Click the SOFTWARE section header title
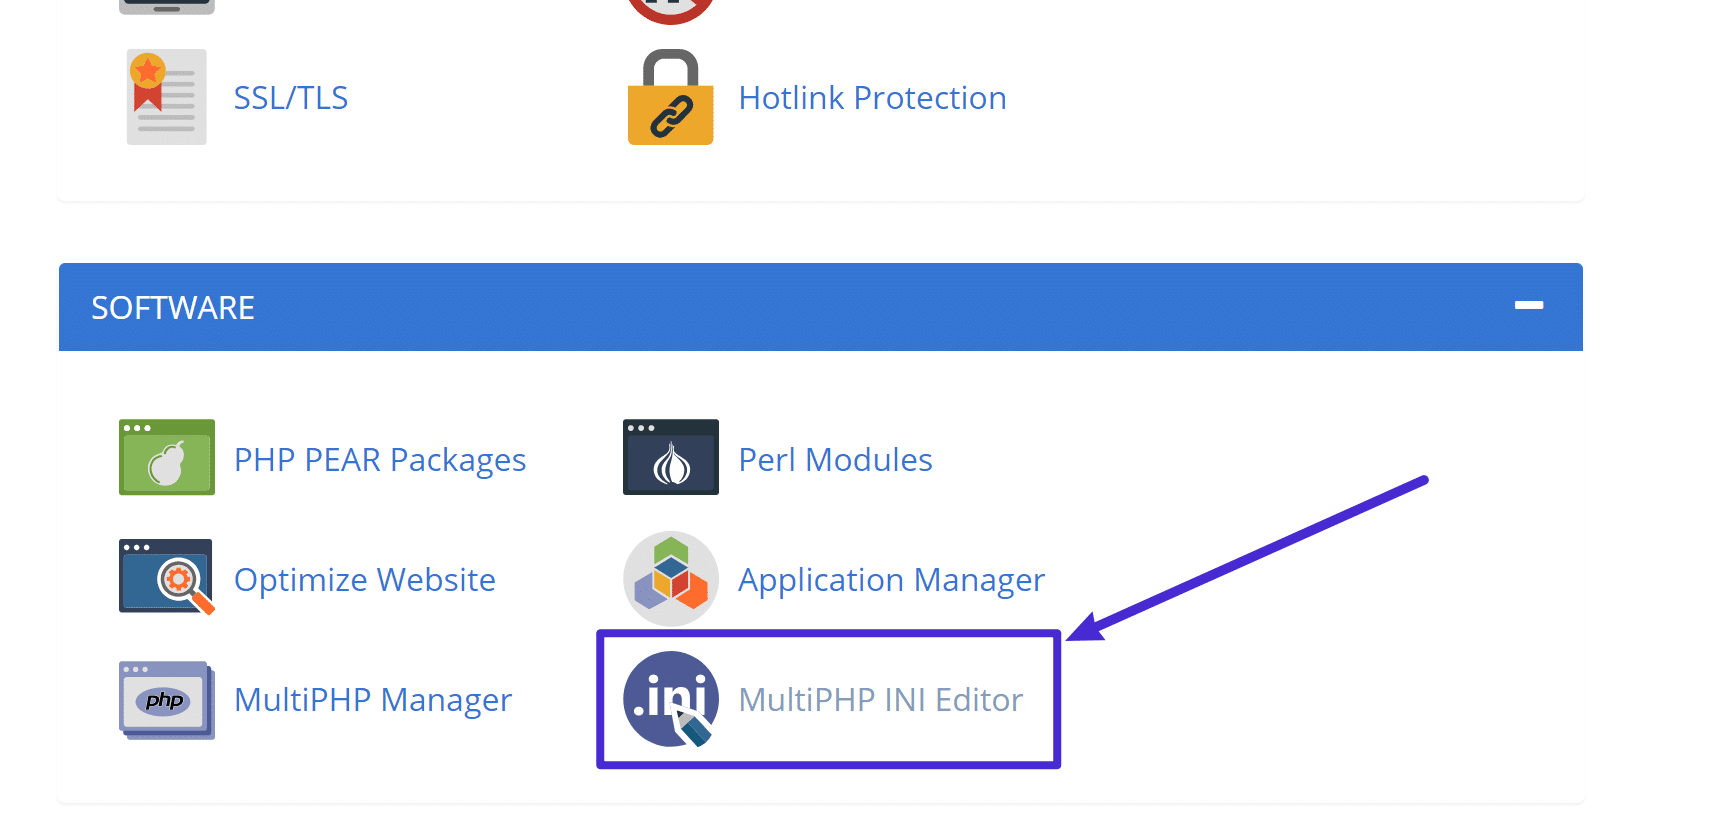 pyautogui.click(x=173, y=308)
